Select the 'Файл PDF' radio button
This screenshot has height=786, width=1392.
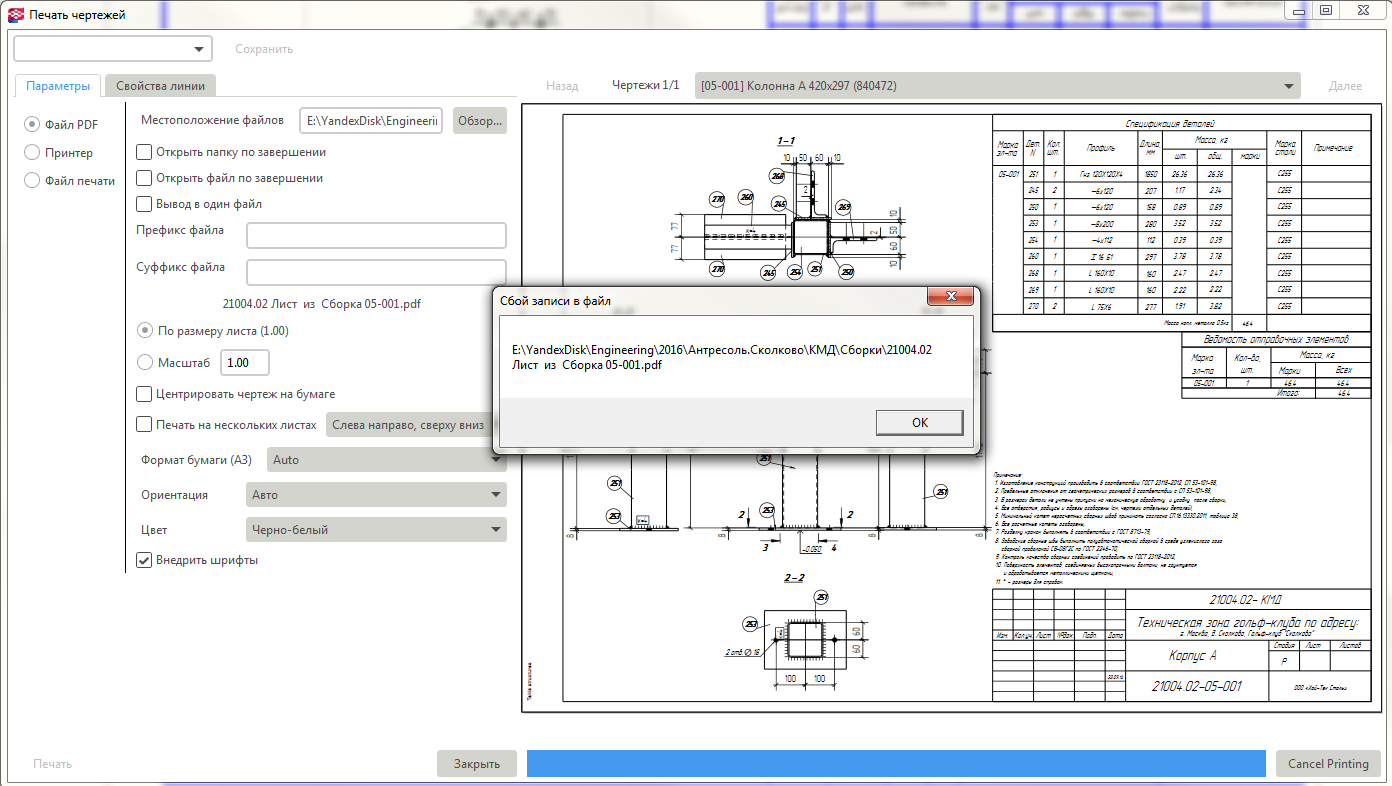click(x=33, y=125)
